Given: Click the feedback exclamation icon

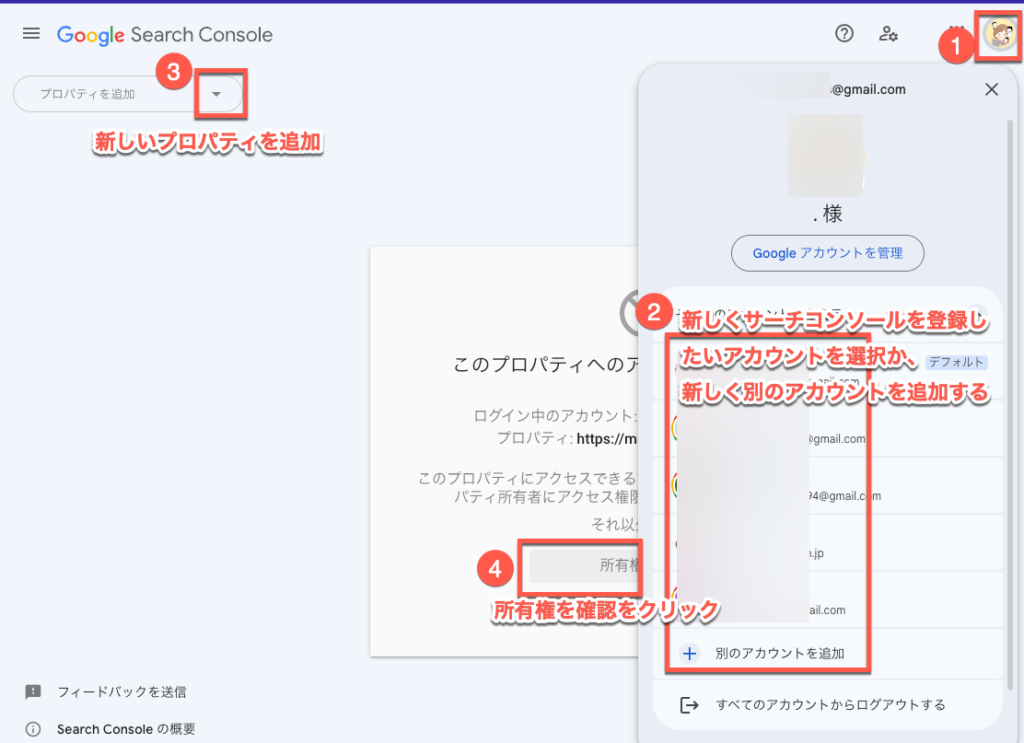Looking at the screenshot, I should point(33,691).
